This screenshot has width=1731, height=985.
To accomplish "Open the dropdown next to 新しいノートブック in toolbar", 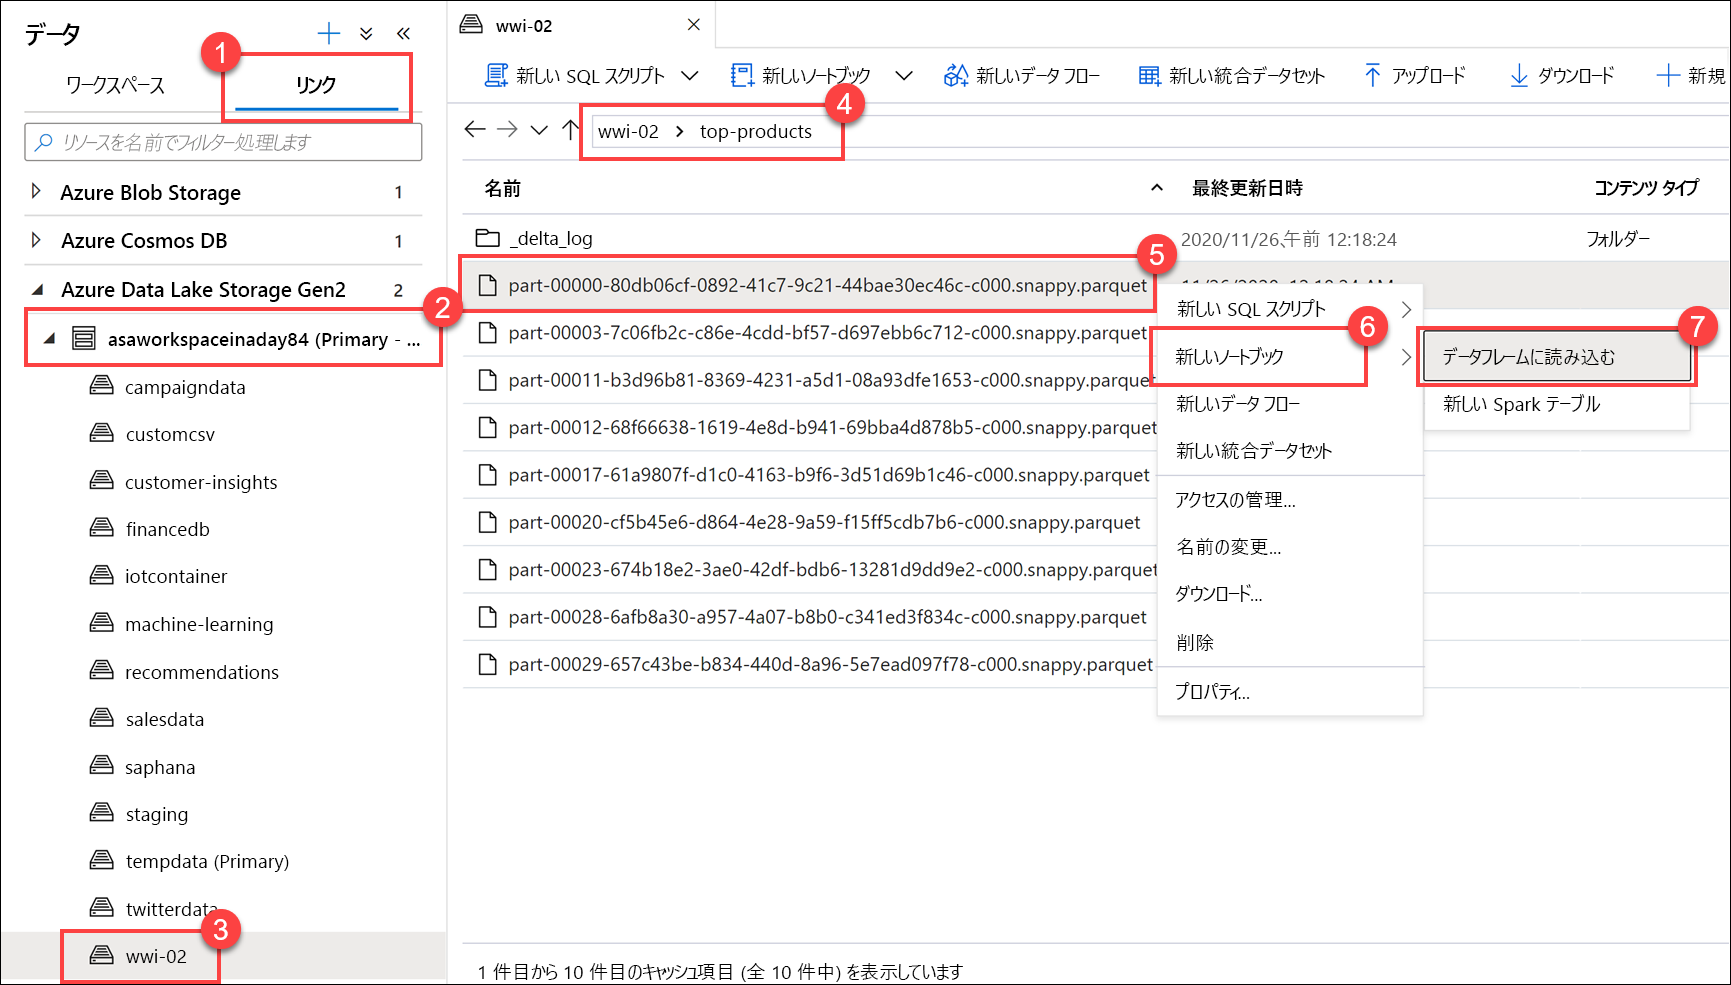I will pos(903,75).
